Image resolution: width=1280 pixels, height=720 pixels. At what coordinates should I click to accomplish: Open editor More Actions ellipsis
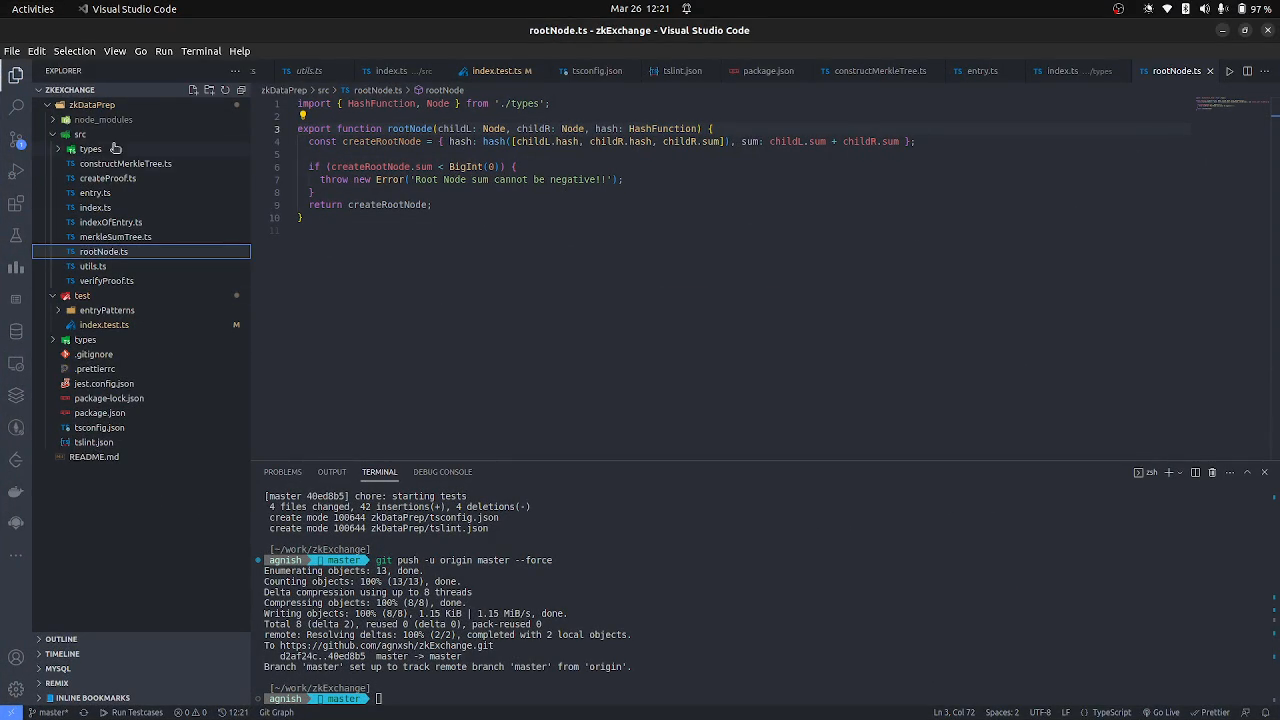coord(1265,71)
